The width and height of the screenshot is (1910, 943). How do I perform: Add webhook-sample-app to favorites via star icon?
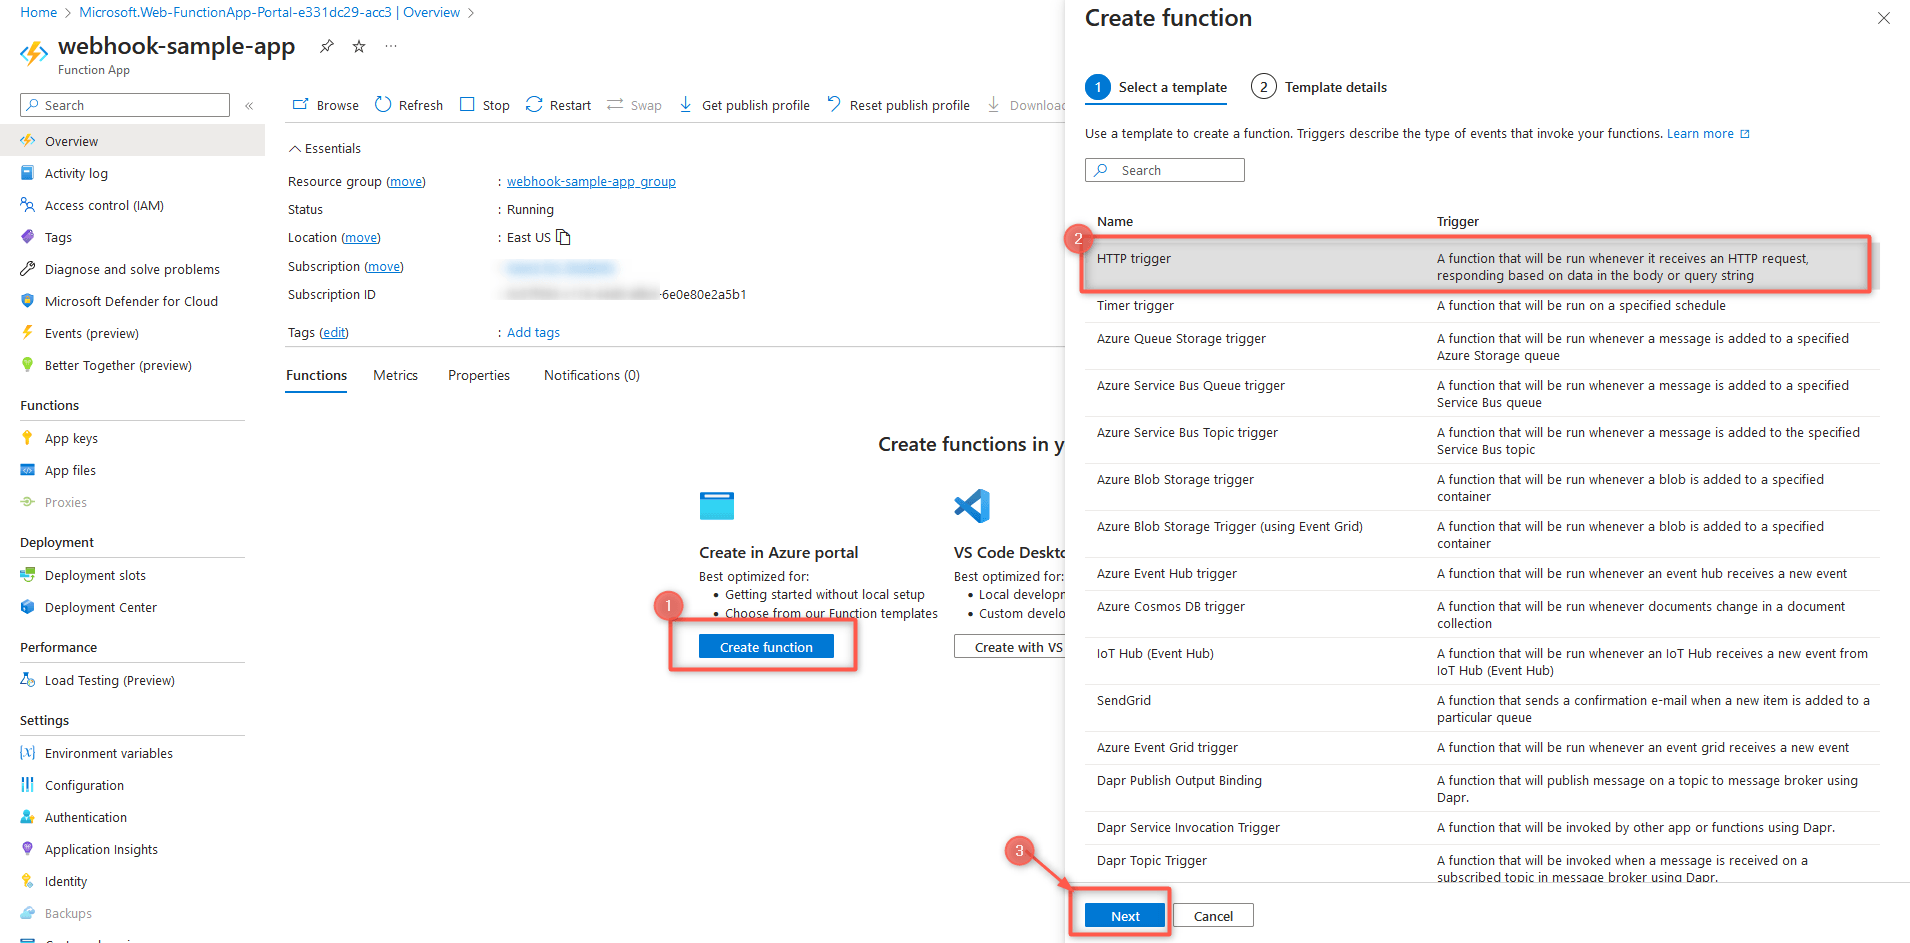pos(358,46)
